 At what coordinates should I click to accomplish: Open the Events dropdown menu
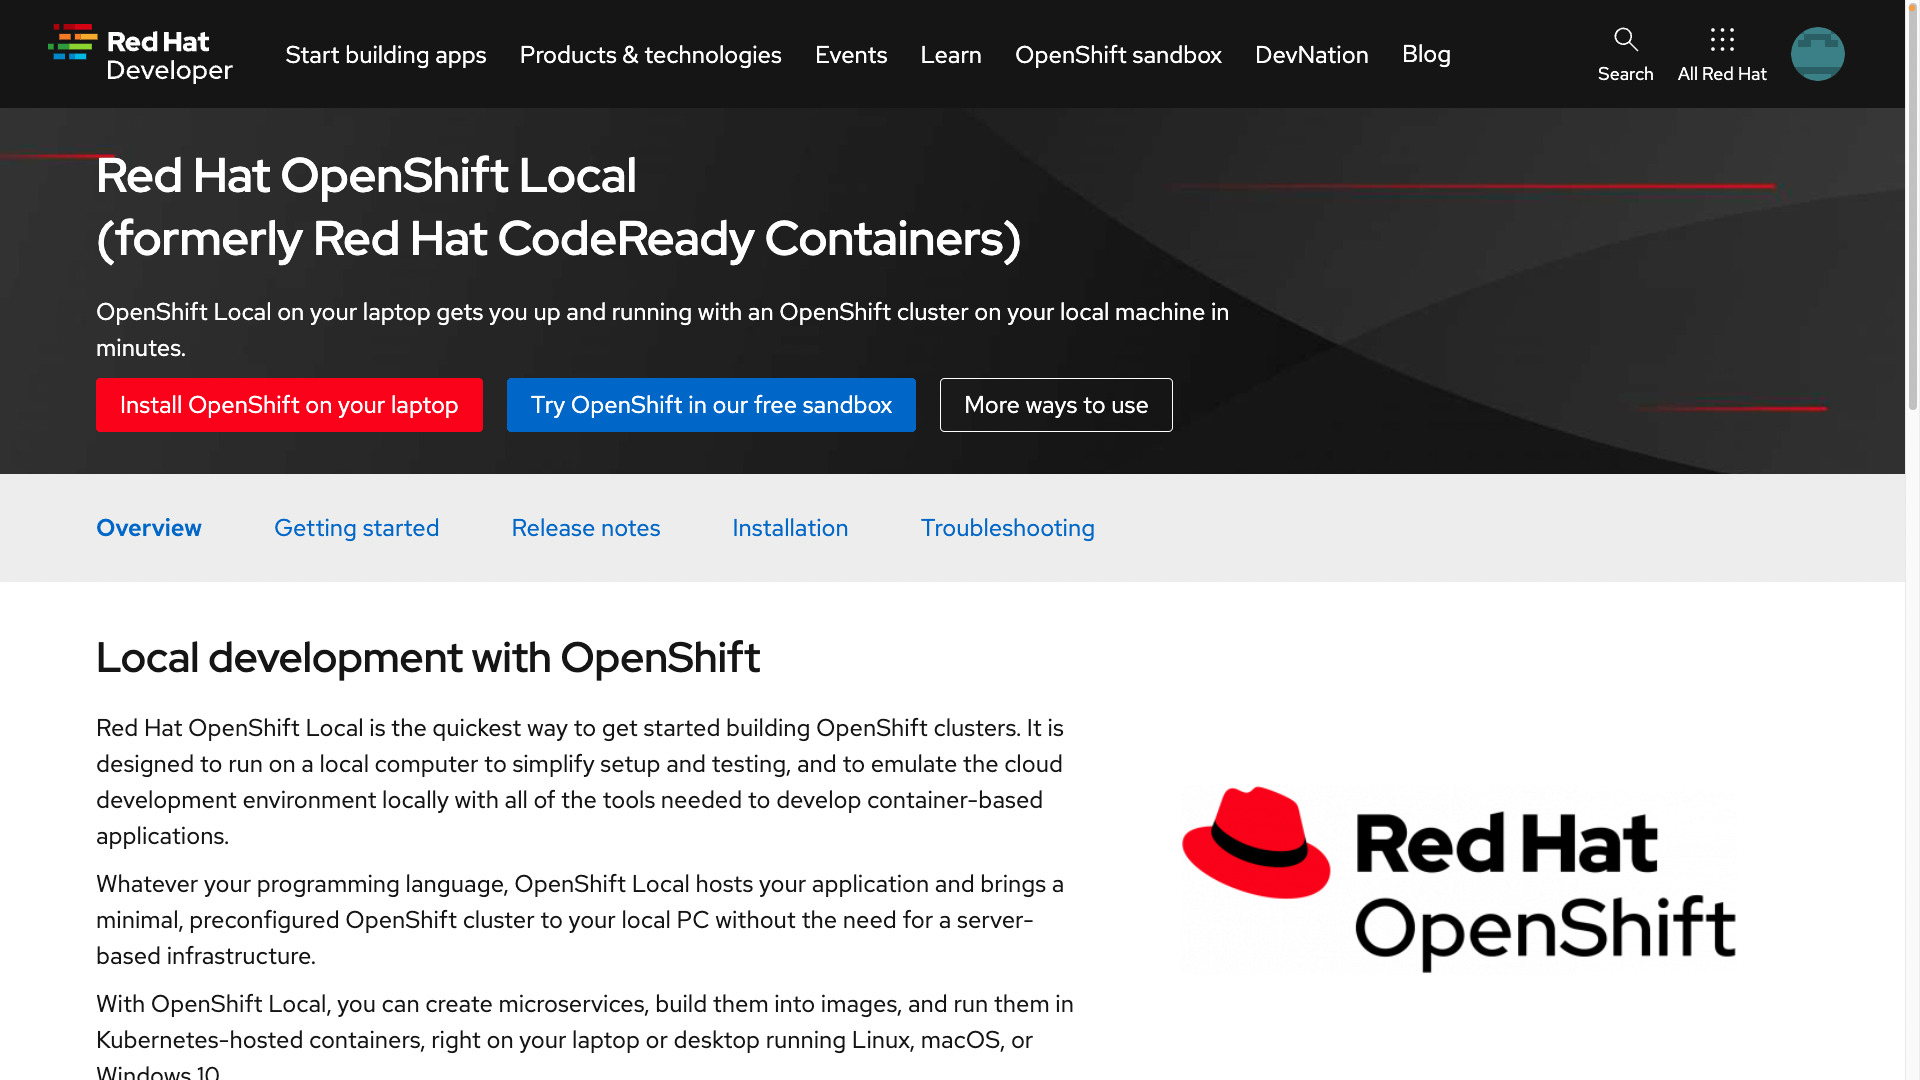tap(851, 54)
